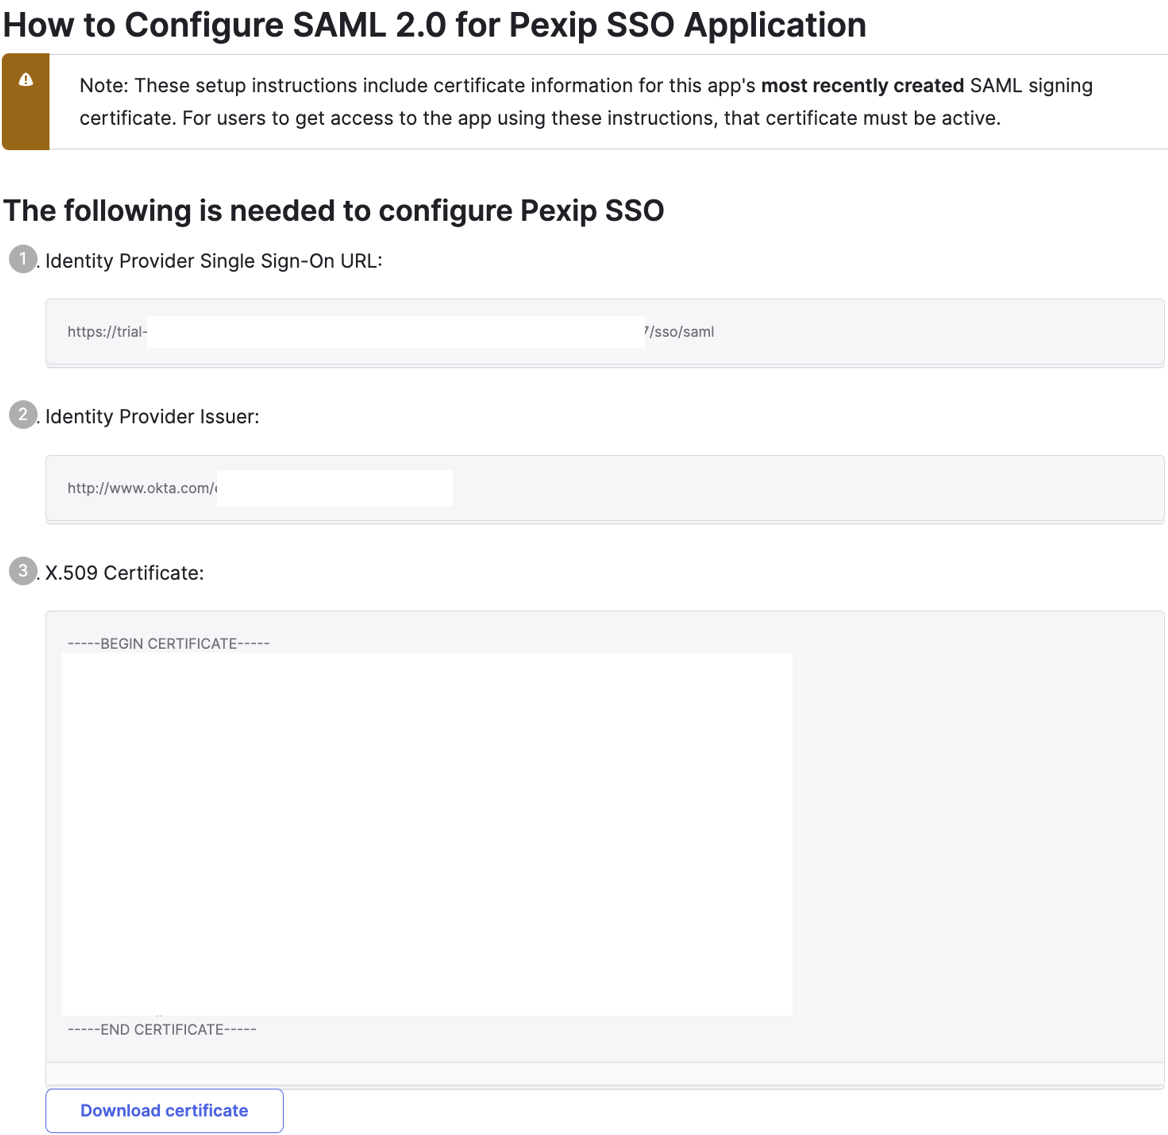Click 'The following is needed' section heading
The height and width of the screenshot is (1135, 1168).
pos(334,211)
